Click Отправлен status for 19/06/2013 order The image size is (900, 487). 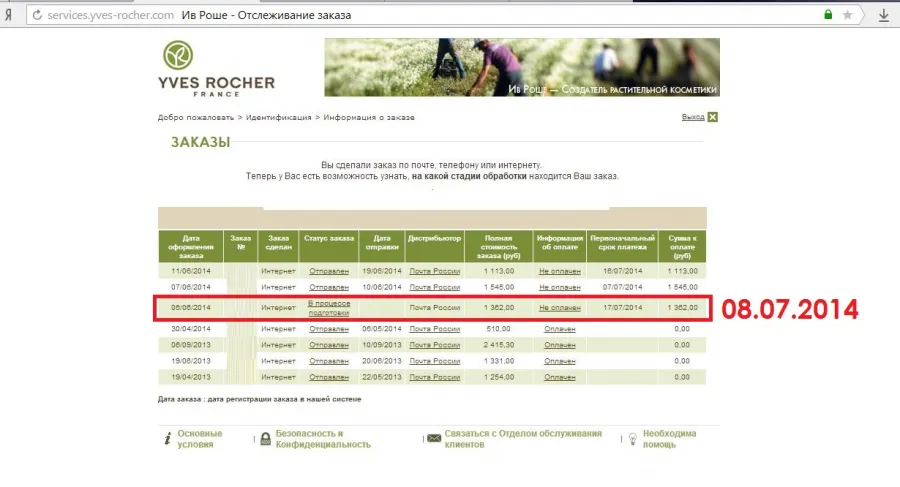pyautogui.click(x=329, y=361)
